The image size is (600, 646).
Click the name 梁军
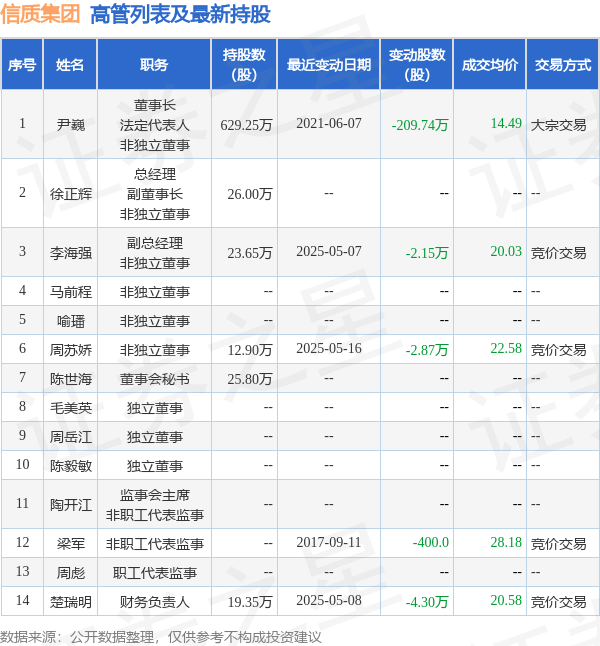70,544
